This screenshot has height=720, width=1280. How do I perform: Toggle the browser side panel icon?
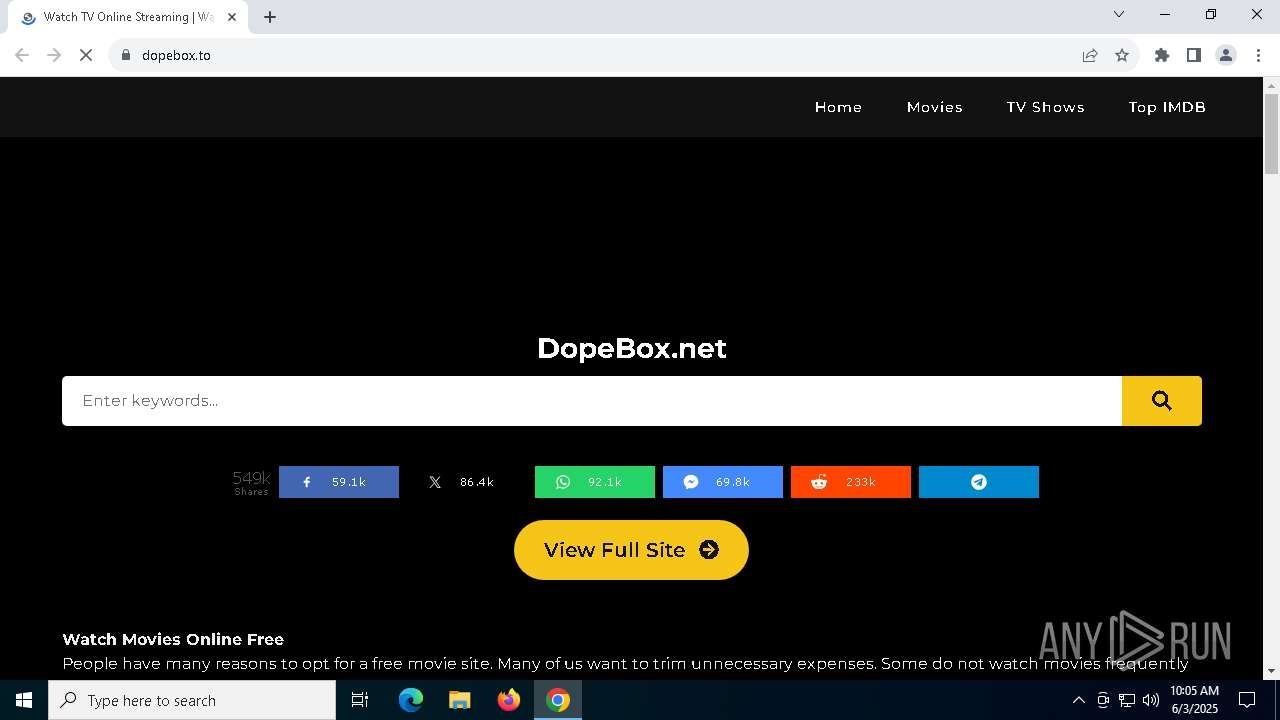click(x=1194, y=55)
